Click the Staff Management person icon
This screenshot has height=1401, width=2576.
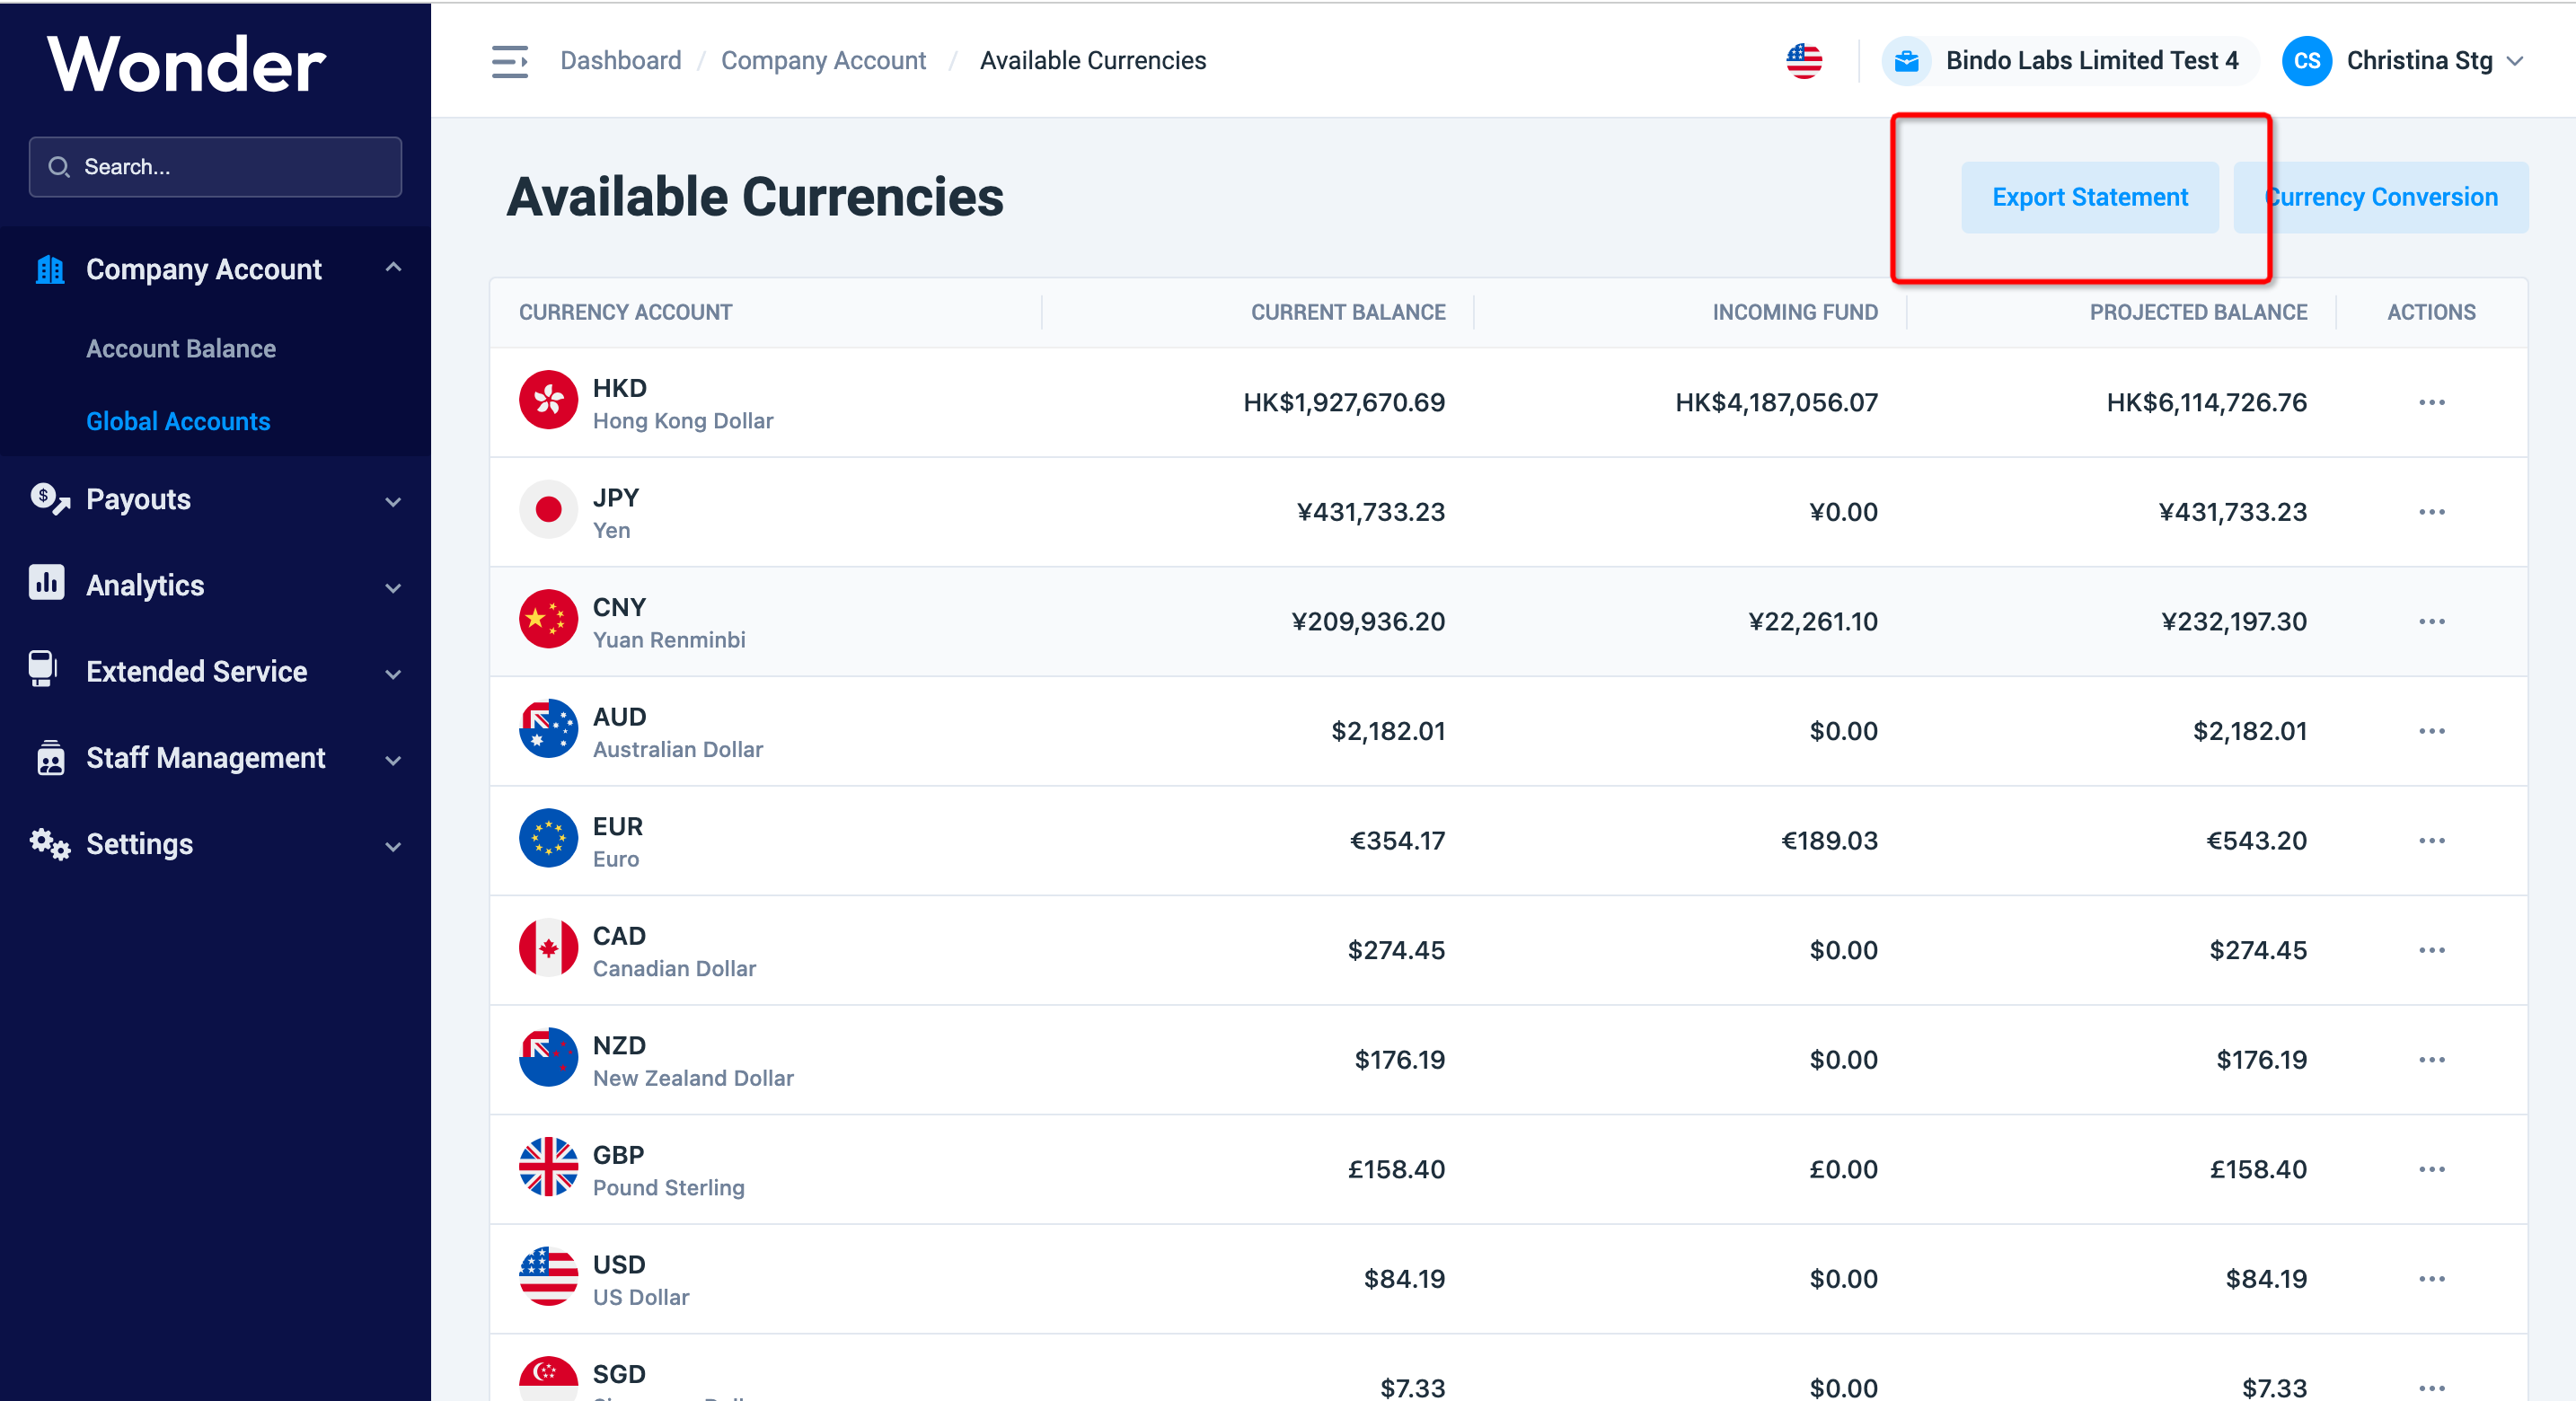[x=50, y=757]
